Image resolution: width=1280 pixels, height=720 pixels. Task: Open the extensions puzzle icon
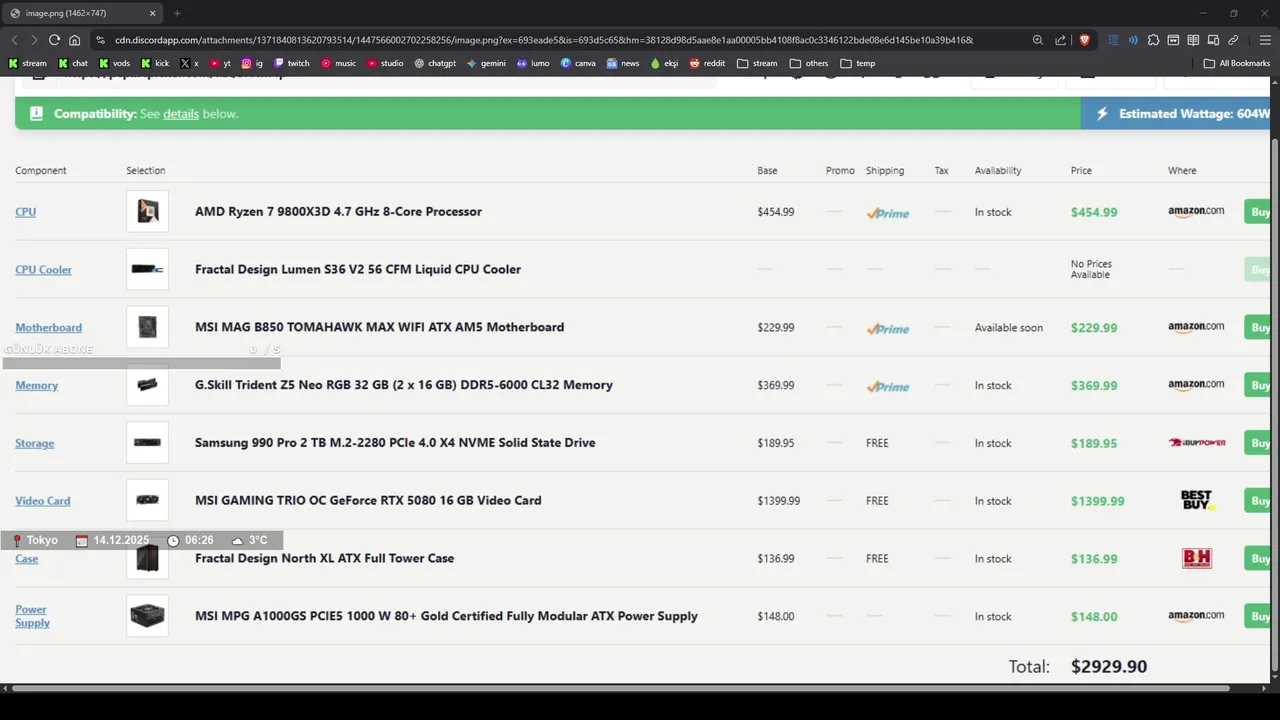[x=1153, y=40]
